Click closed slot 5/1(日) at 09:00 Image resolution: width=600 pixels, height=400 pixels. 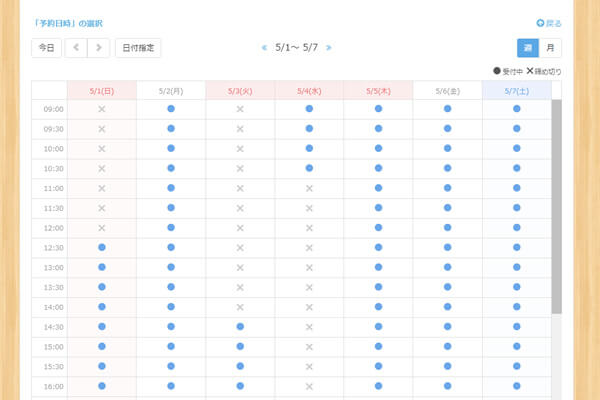click(101, 108)
